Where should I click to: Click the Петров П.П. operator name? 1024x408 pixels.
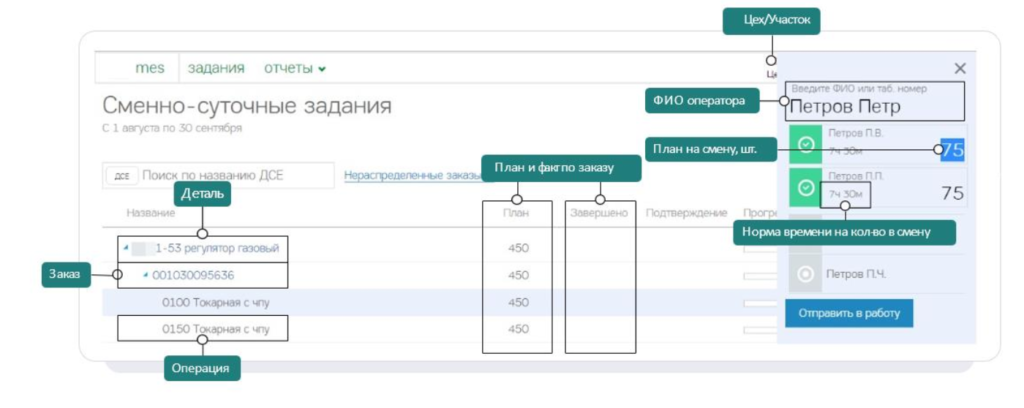pyautogui.click(x=856, y=176)
